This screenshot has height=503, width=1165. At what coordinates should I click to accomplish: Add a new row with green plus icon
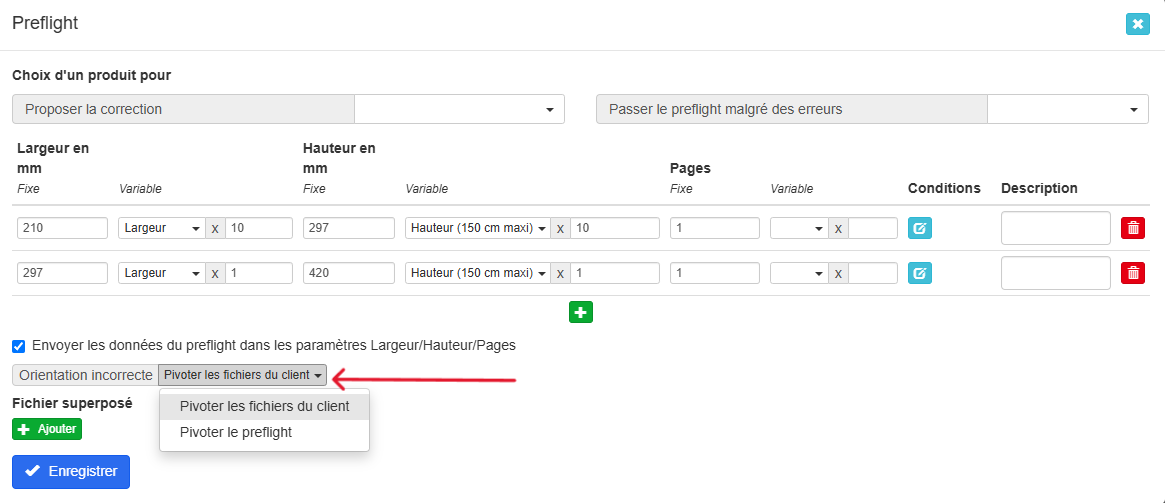pyautogui.click(x=580, y=312)
